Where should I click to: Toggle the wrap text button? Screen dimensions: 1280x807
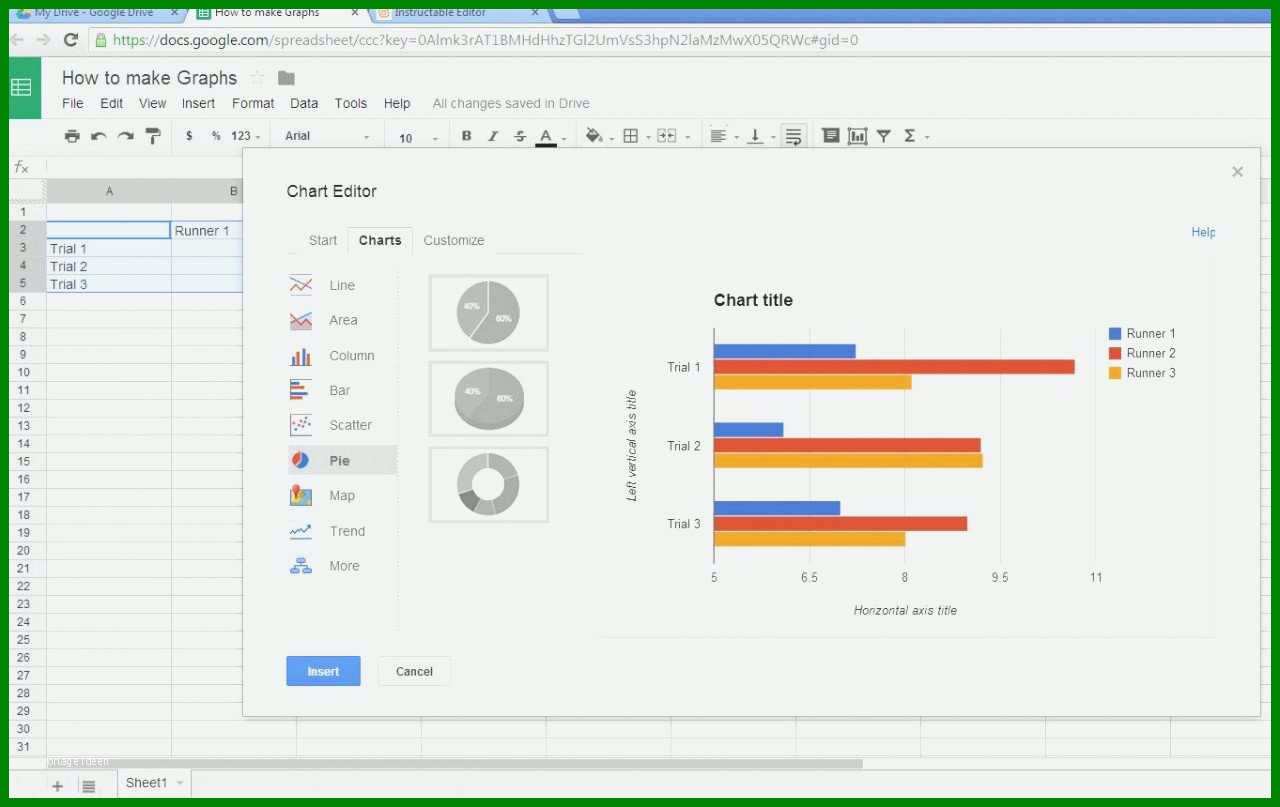click(794, 136)
